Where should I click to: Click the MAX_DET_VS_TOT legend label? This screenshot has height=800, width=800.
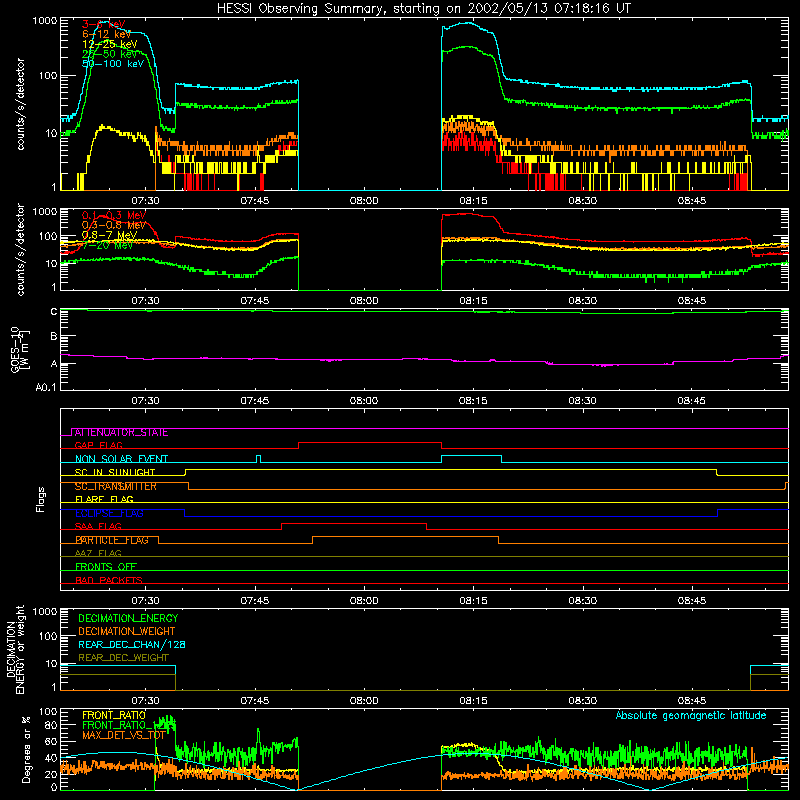click(x=123, y=735)
